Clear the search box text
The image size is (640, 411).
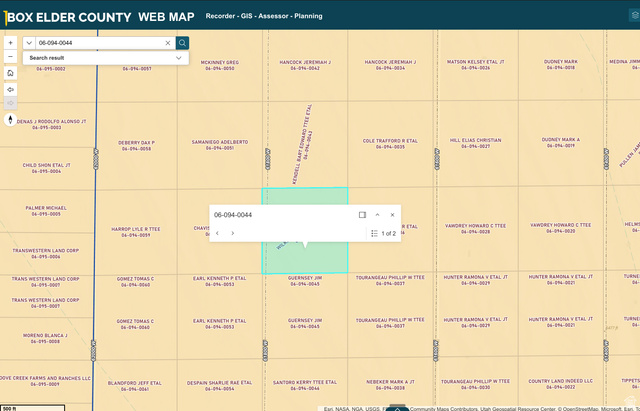[168, 43]
